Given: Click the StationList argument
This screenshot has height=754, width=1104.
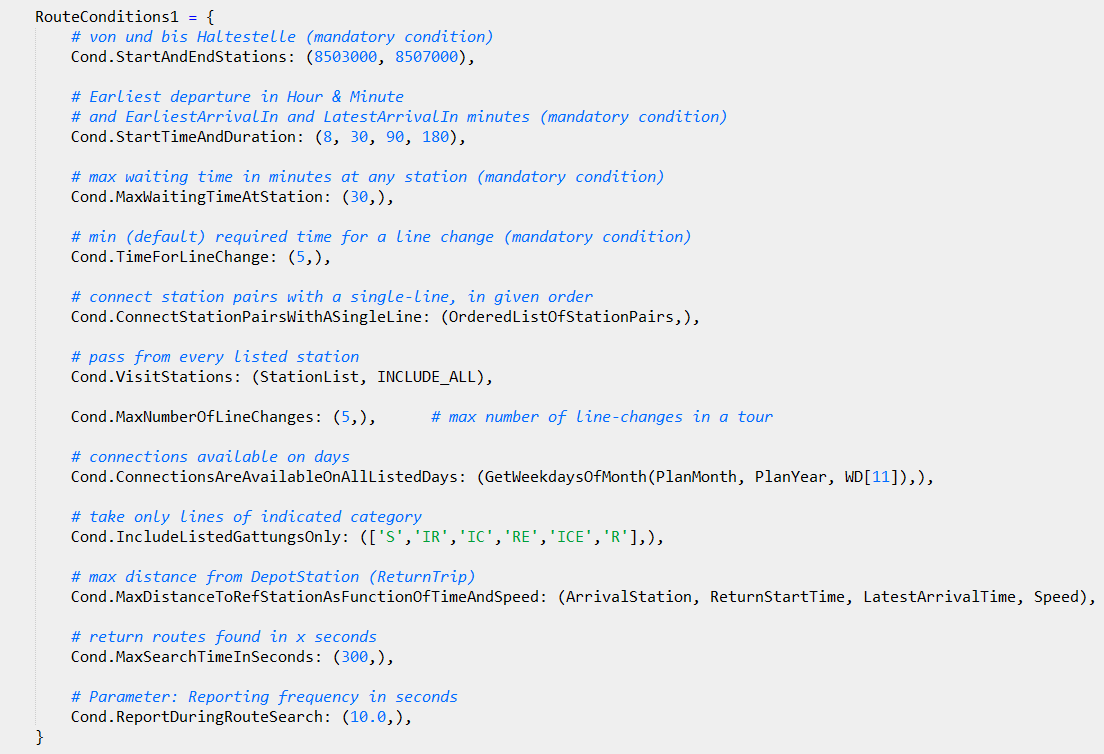Looking at the screenshot, I should click(310, 377).
